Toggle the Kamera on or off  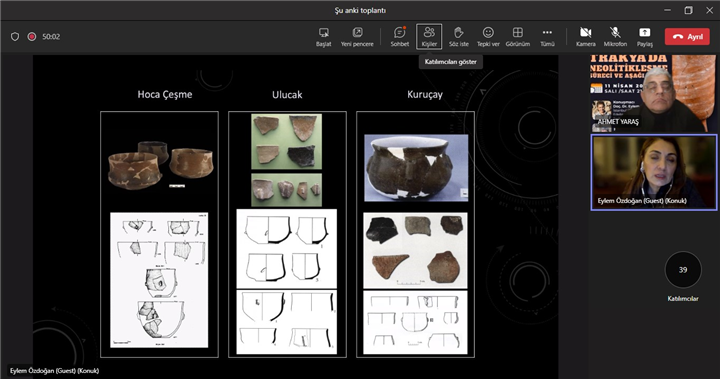click(x=585, y=37)
